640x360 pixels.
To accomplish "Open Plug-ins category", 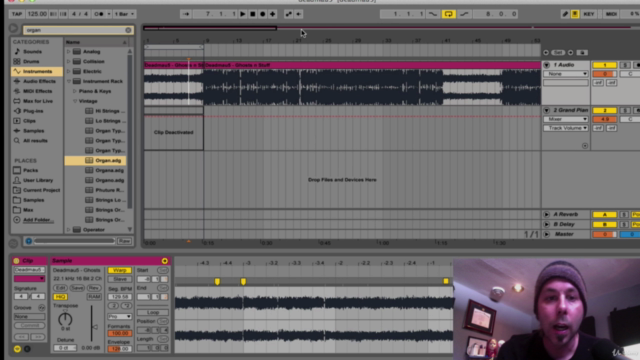I will [x=33, y=111].
